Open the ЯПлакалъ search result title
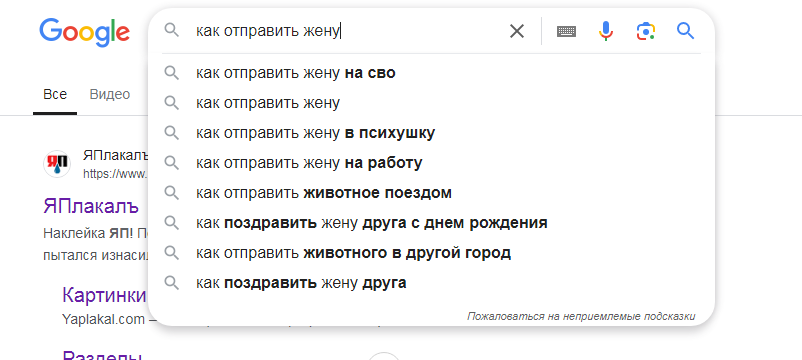 92,206
